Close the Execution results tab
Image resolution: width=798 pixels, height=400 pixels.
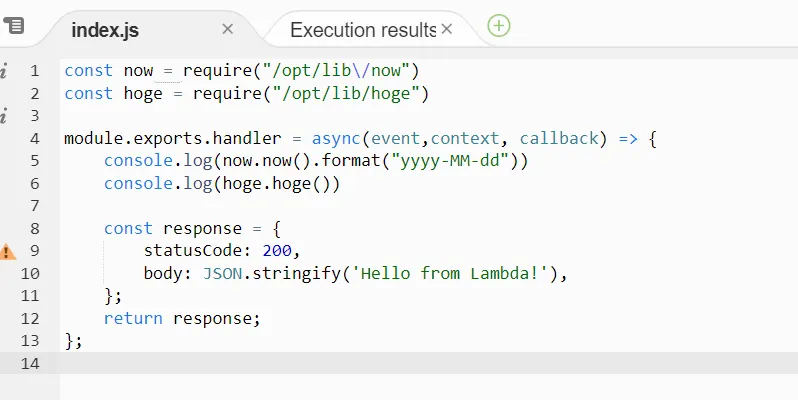point(447,29)
